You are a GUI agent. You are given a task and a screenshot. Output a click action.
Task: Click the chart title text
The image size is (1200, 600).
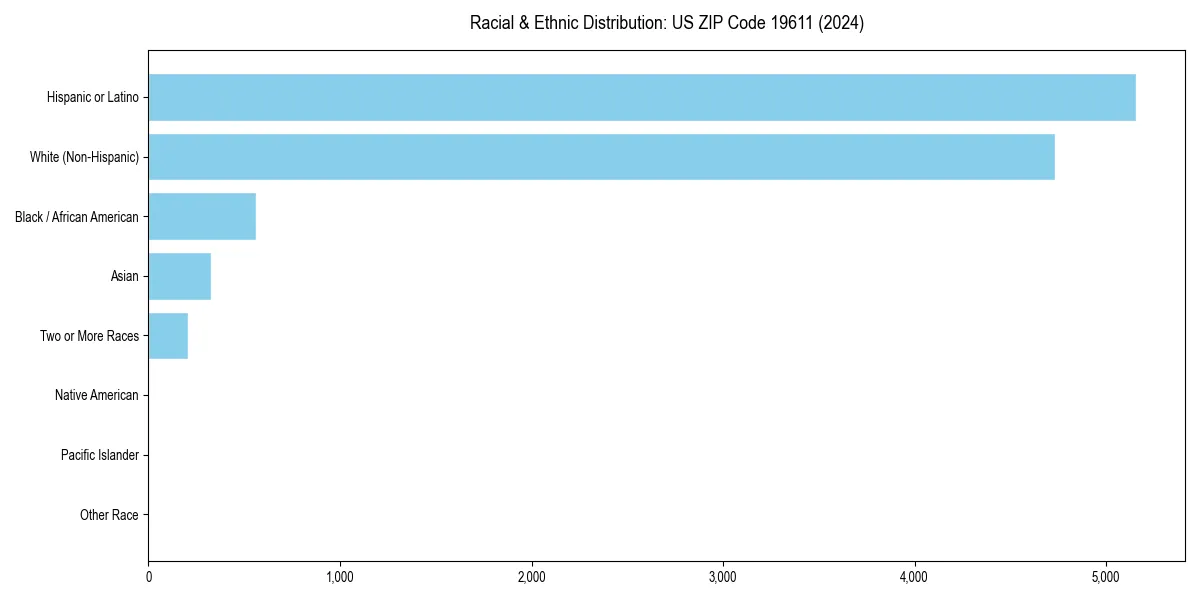pos(667,23)
